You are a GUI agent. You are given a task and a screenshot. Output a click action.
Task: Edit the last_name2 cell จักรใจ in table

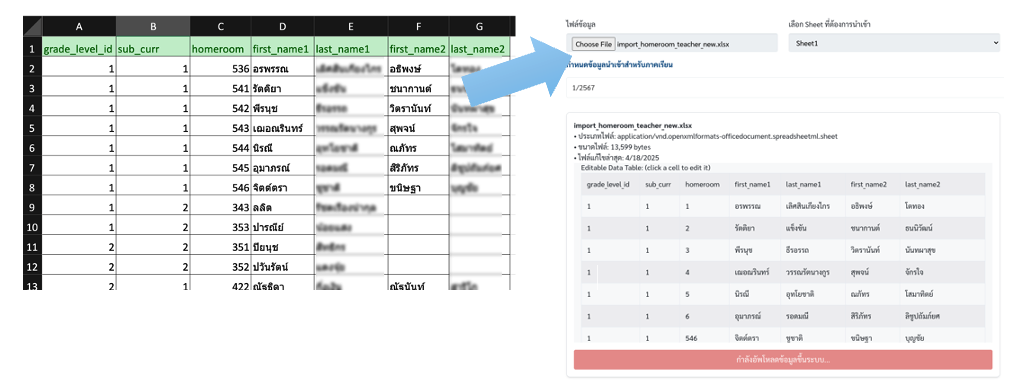(x=919, y=272)
